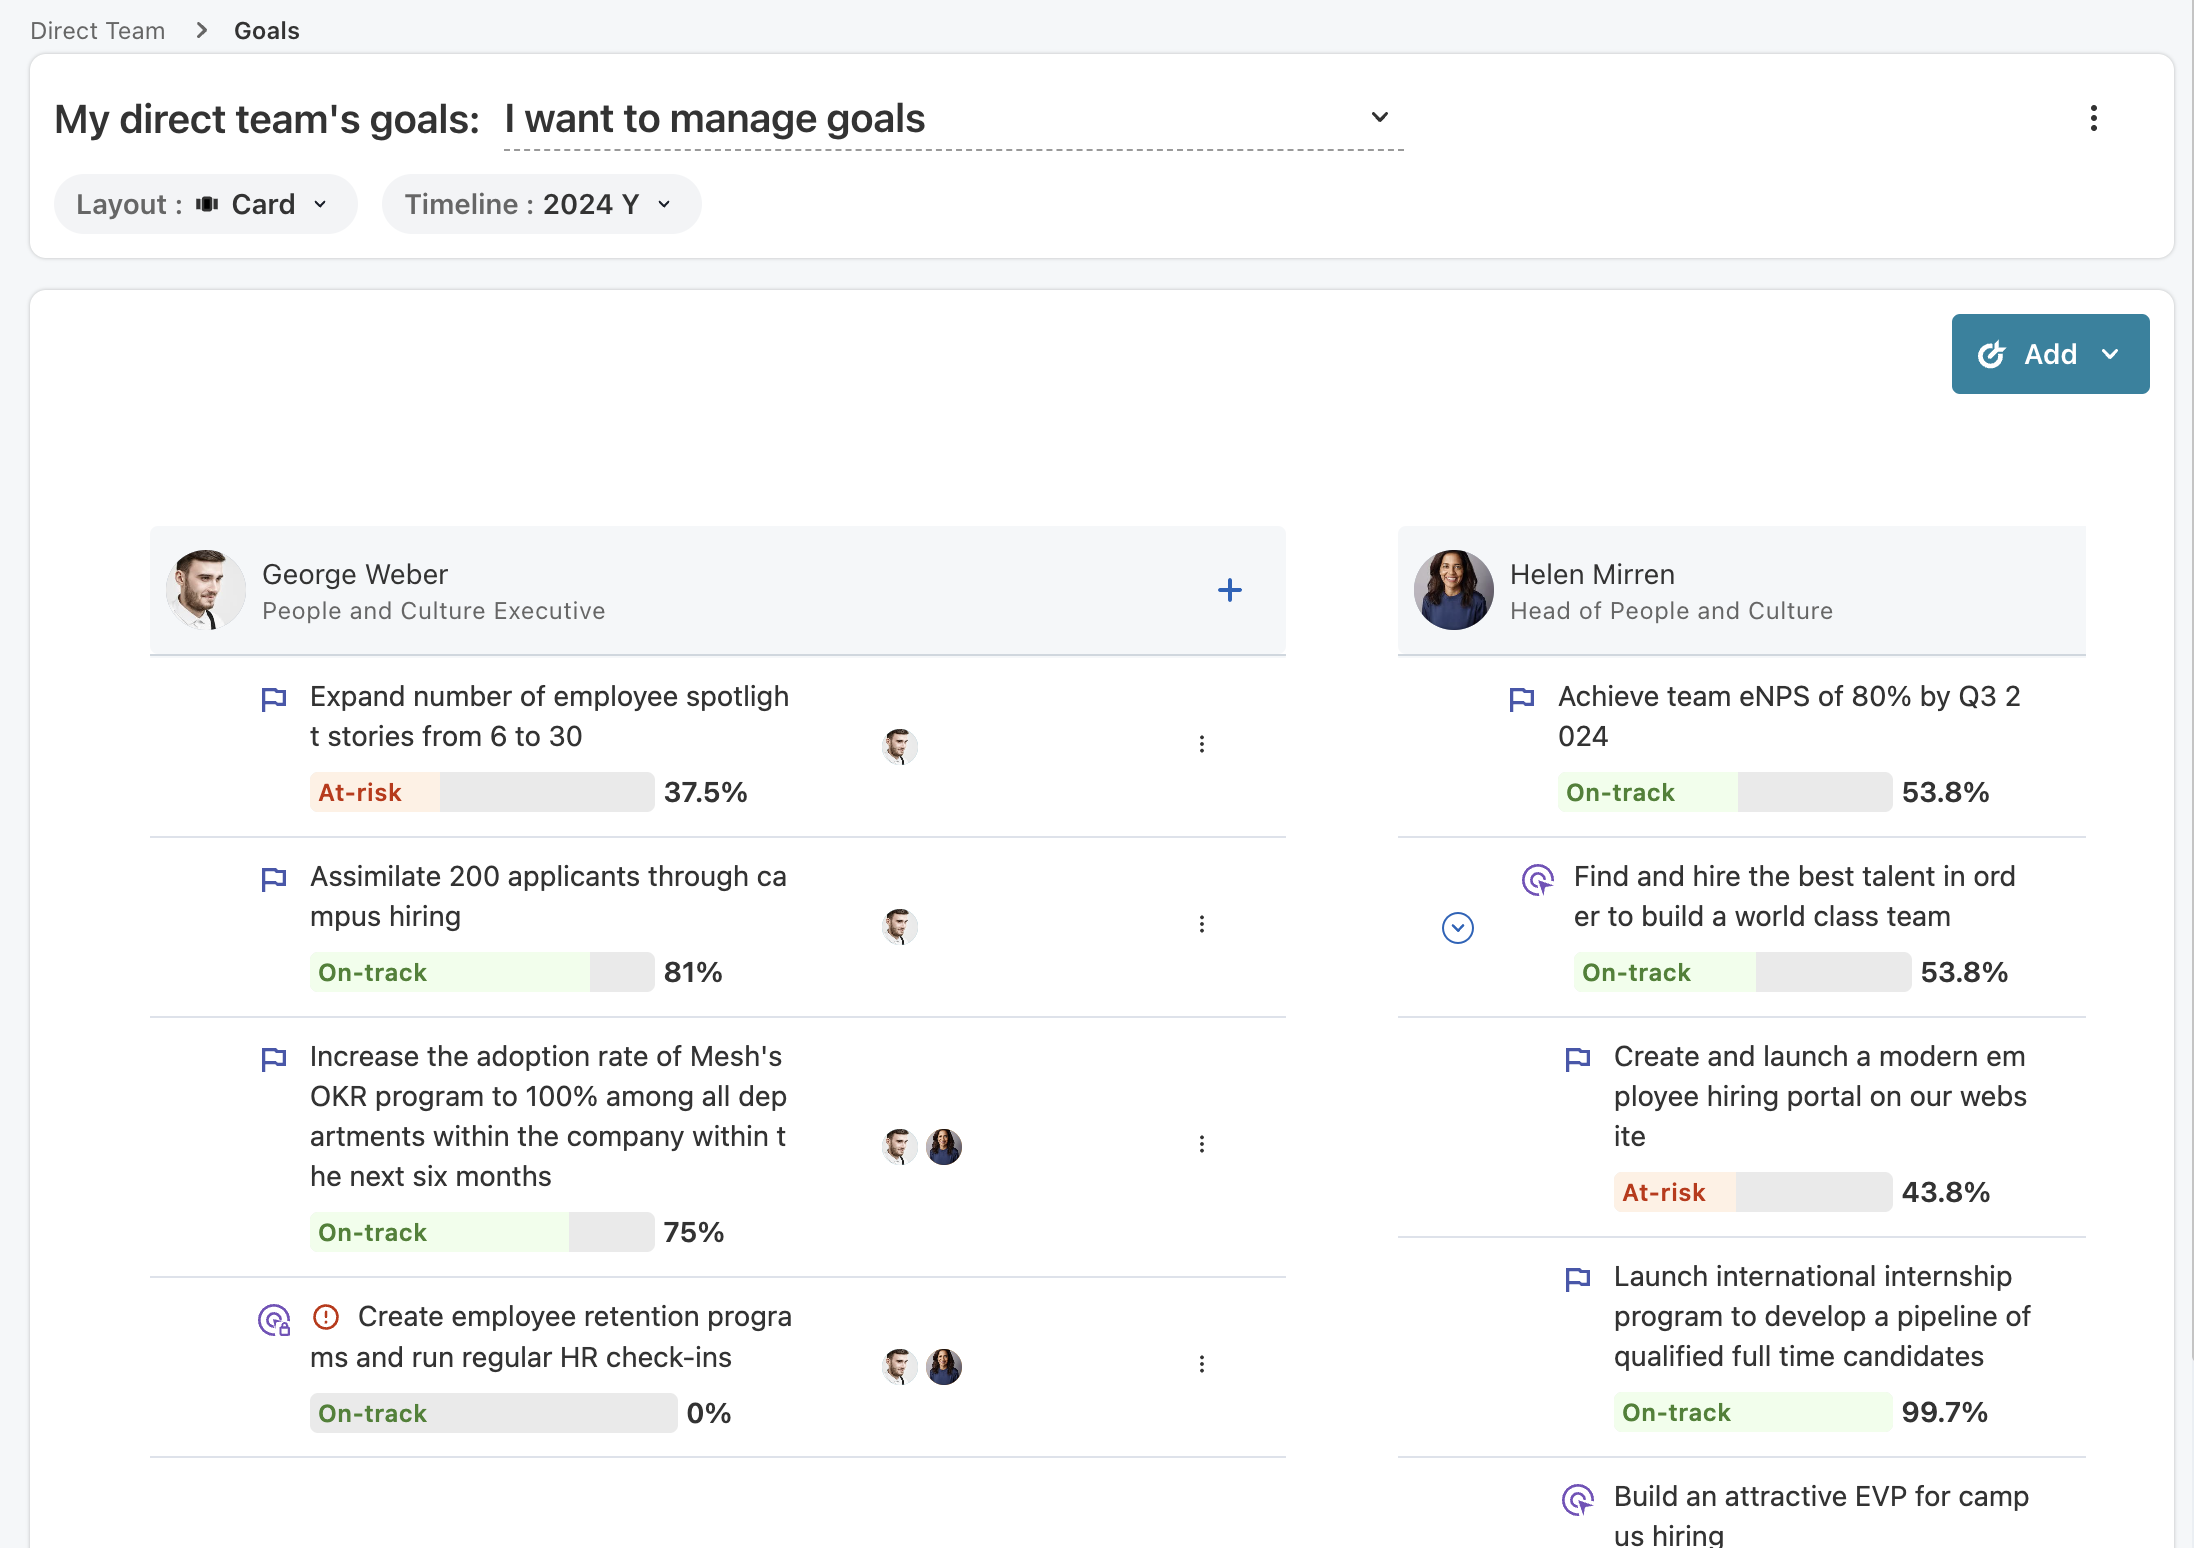Go to Direct Team breadcrumb
The height and width of the screenshot is (1548, 2194).
[97, 31]
